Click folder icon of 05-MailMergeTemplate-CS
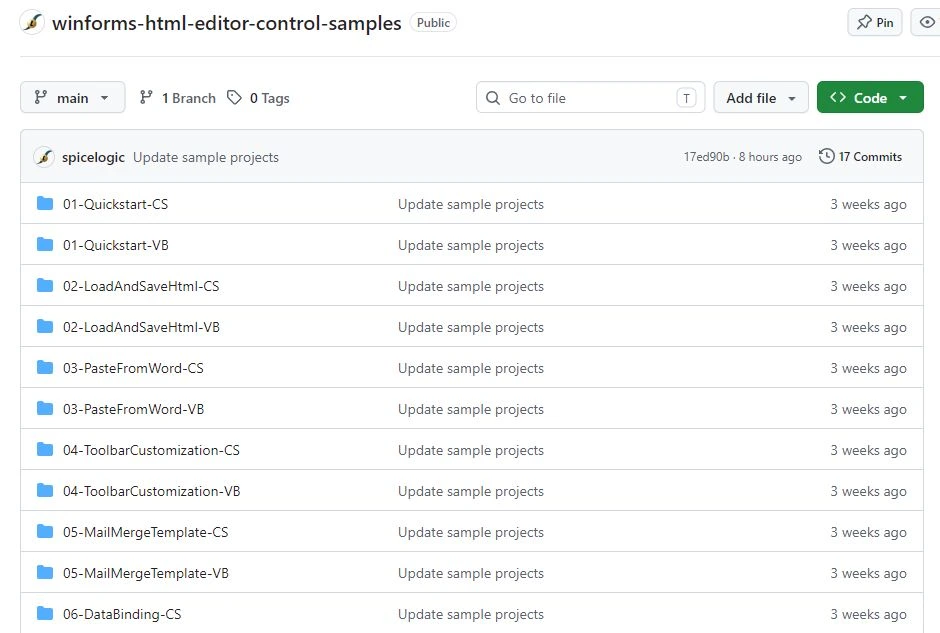Viewport: 940px width, 633px height. point(44,531)
